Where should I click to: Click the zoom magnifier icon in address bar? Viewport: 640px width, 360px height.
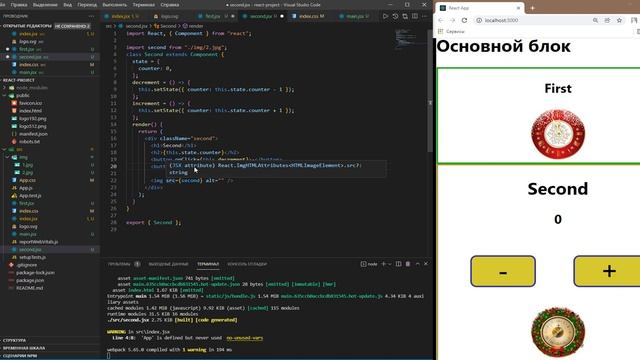[x=596, y=20]
